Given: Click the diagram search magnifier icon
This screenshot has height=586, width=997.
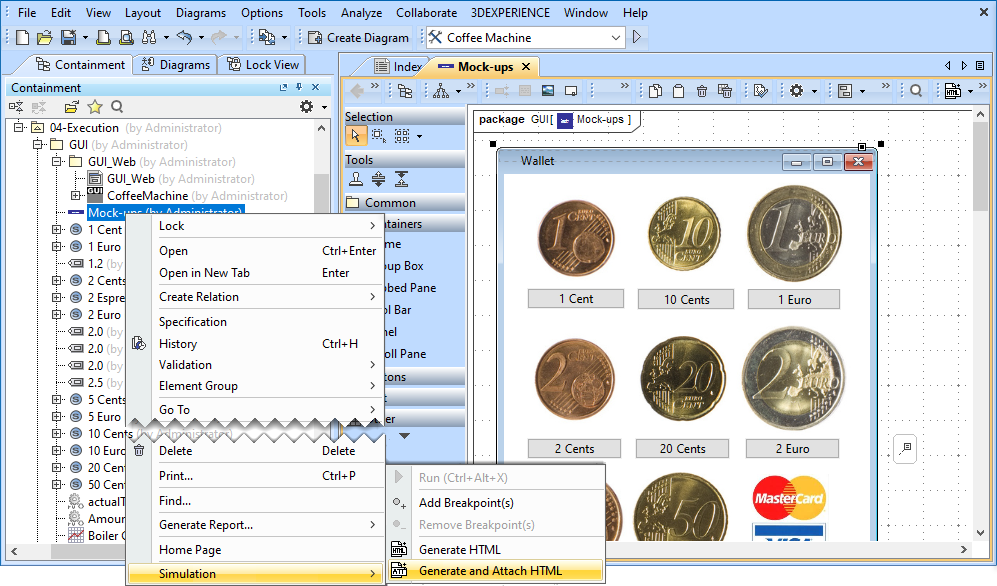Looking at the screenshot, I should pyautogui.click(x=915, y=91).
